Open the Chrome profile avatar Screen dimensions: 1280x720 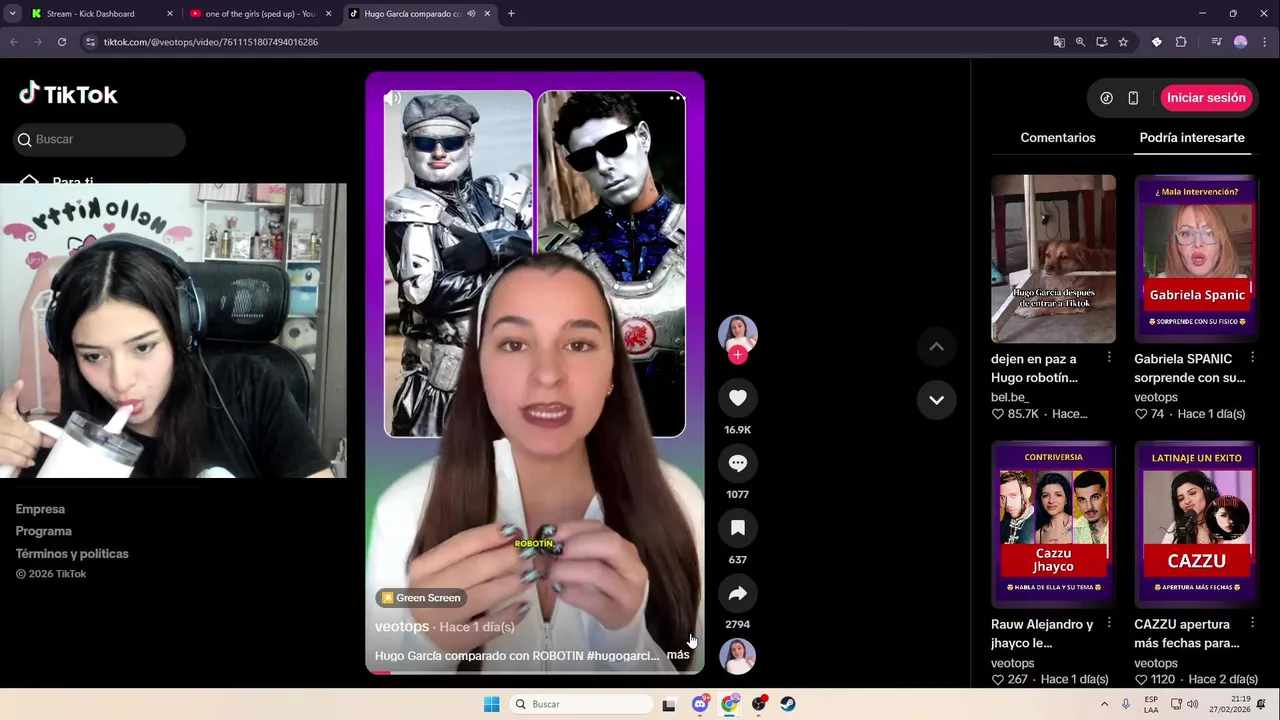click(1241, 42)
